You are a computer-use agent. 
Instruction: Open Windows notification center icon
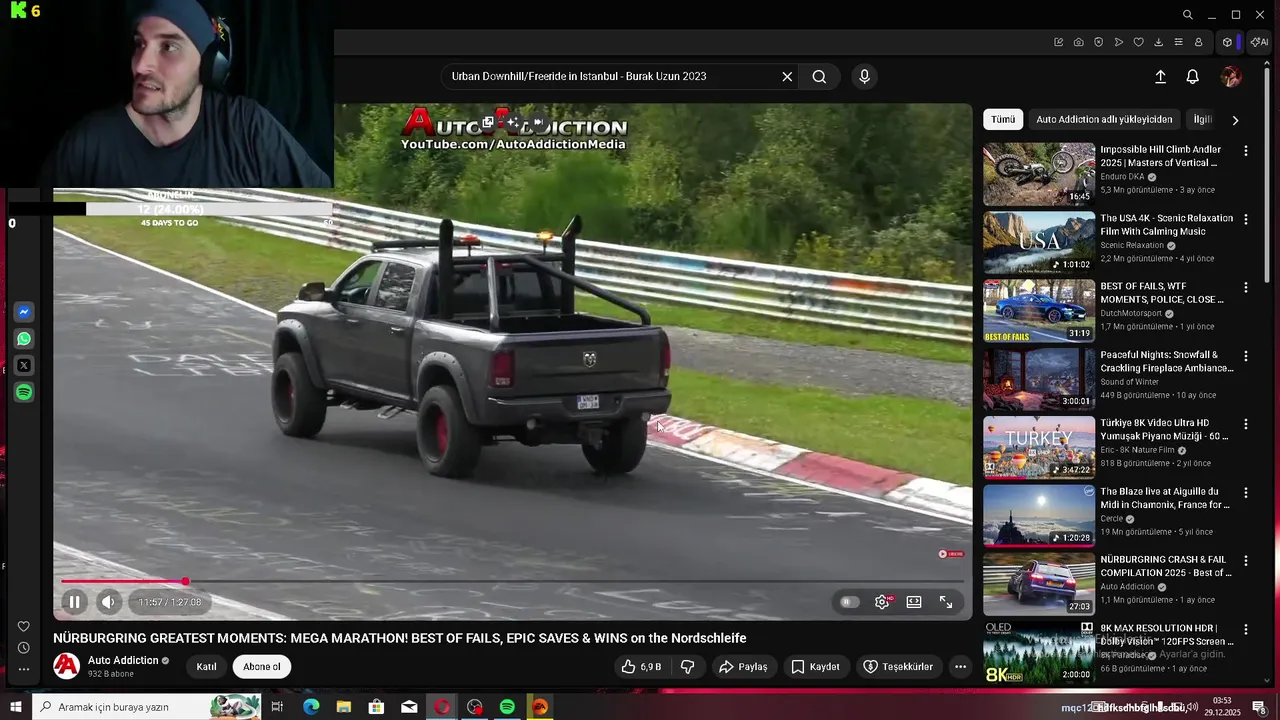1259,707
